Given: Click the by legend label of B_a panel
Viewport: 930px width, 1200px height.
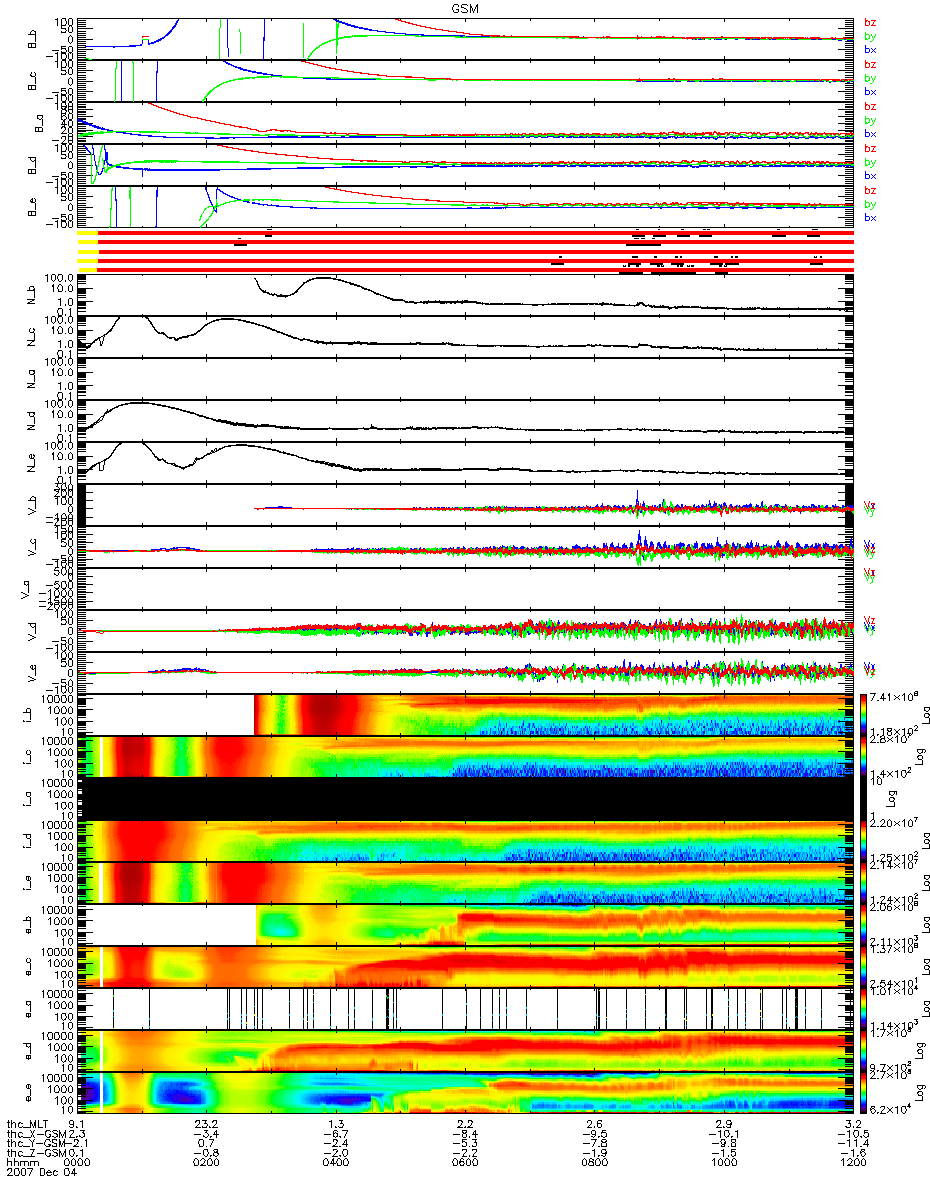Looking at the screenshot, I should [x=870, y=120].
